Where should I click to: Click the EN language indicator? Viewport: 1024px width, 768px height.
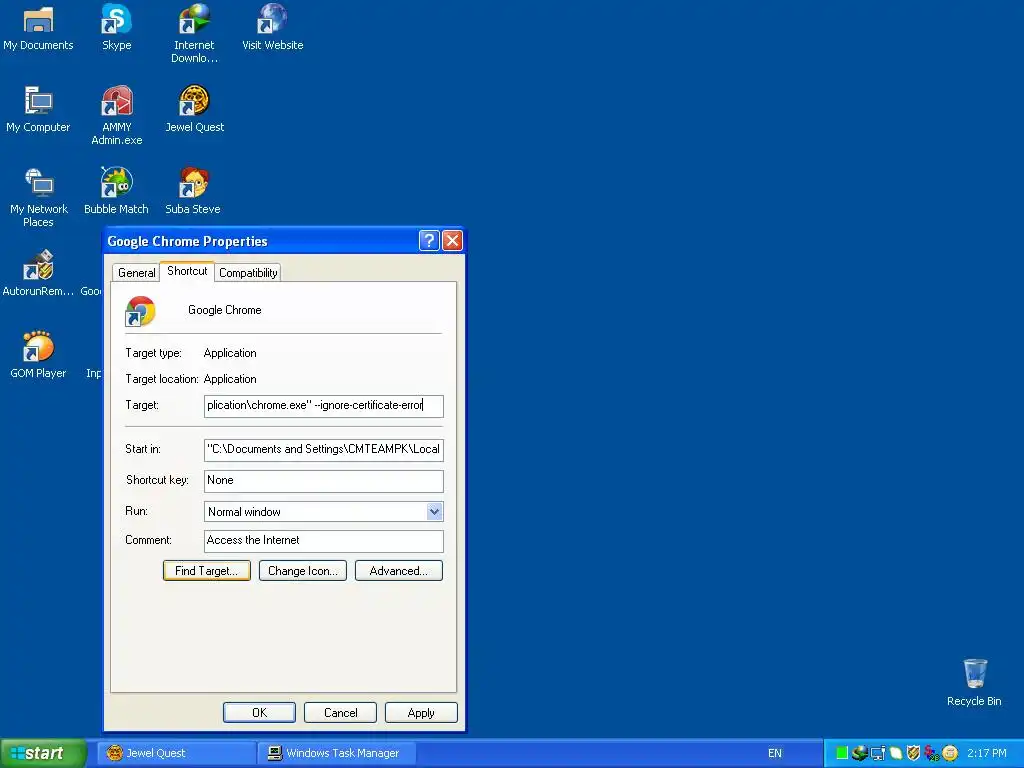point(775,753)
